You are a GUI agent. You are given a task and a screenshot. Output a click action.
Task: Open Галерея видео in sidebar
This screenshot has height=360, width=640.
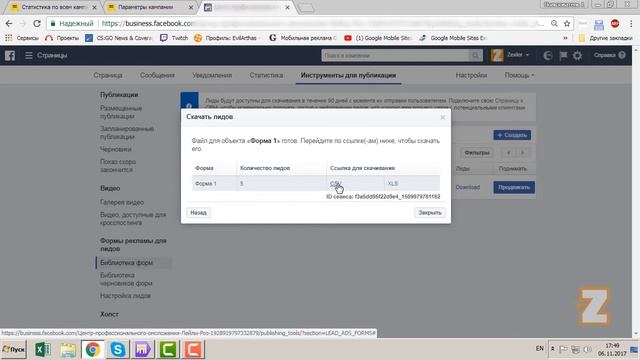pyautogui.click(x=122, y=202)
